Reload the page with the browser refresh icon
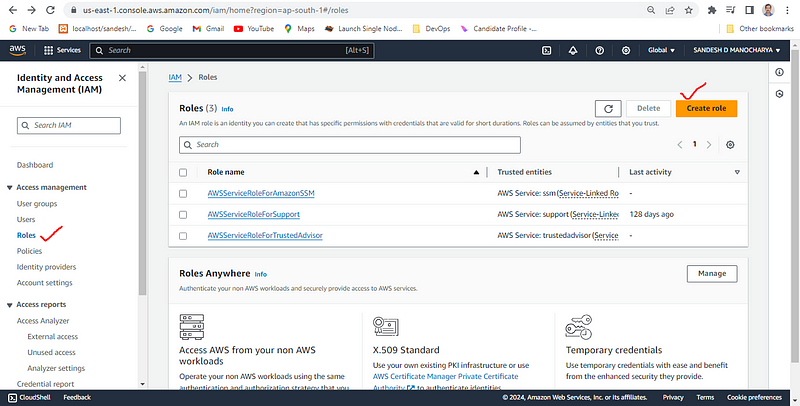Screen dimensions: 800x406 (50, 10)
